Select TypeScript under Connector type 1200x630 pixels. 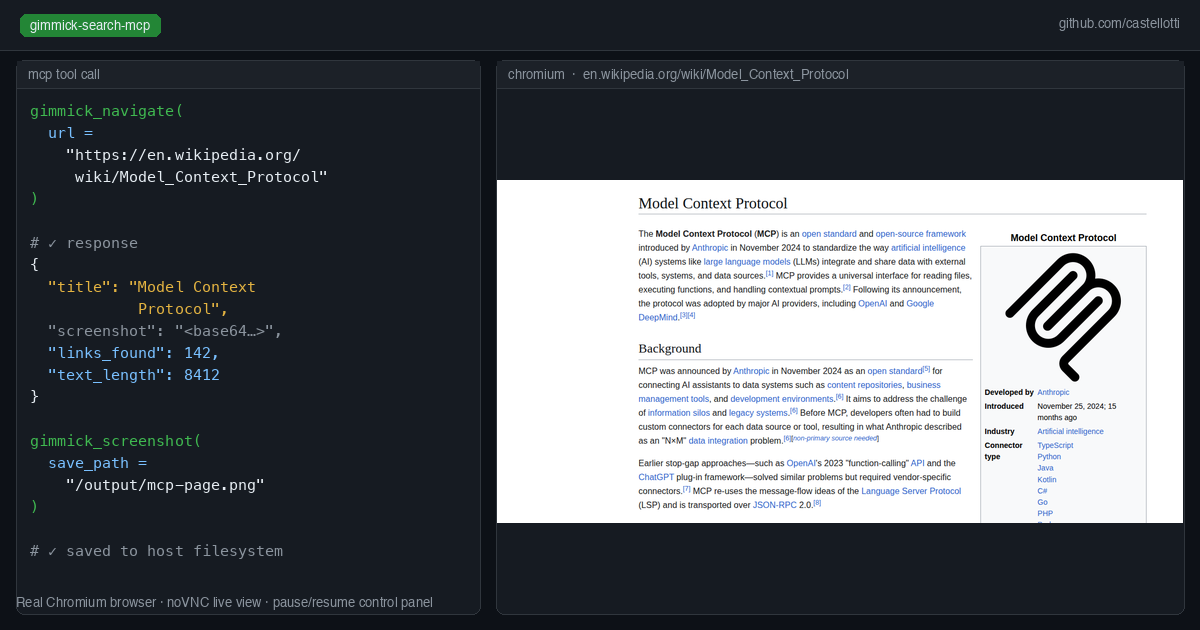tap(1055, 445)
